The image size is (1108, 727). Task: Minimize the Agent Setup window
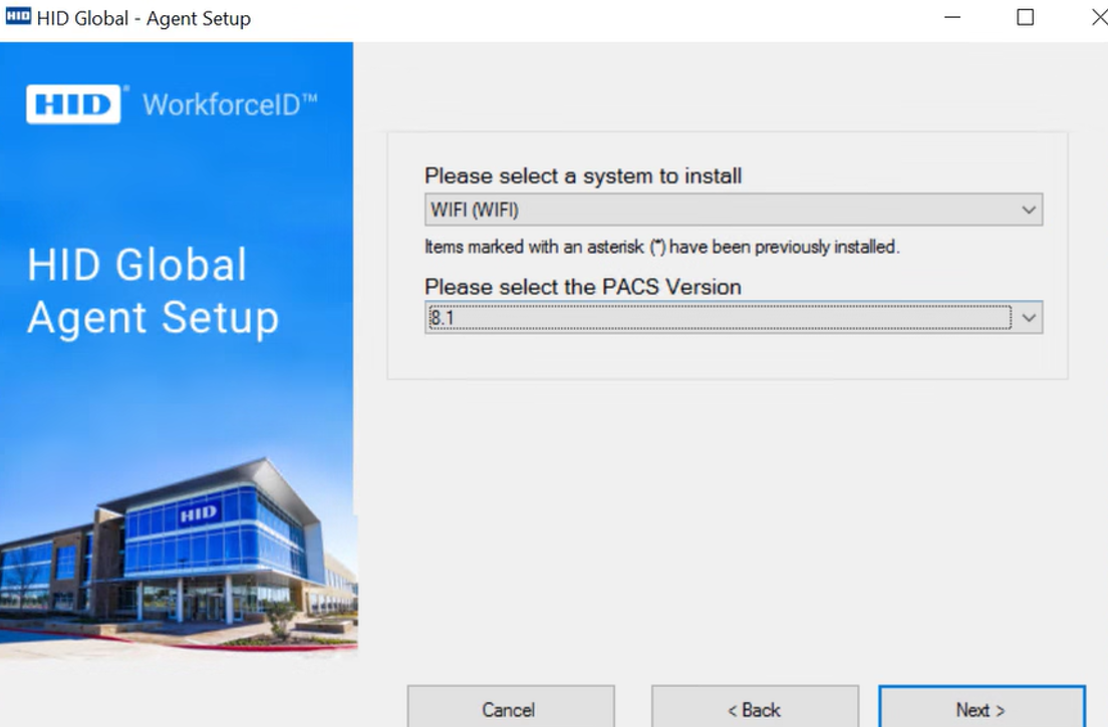pyautogui.click(x=952, y=18)
